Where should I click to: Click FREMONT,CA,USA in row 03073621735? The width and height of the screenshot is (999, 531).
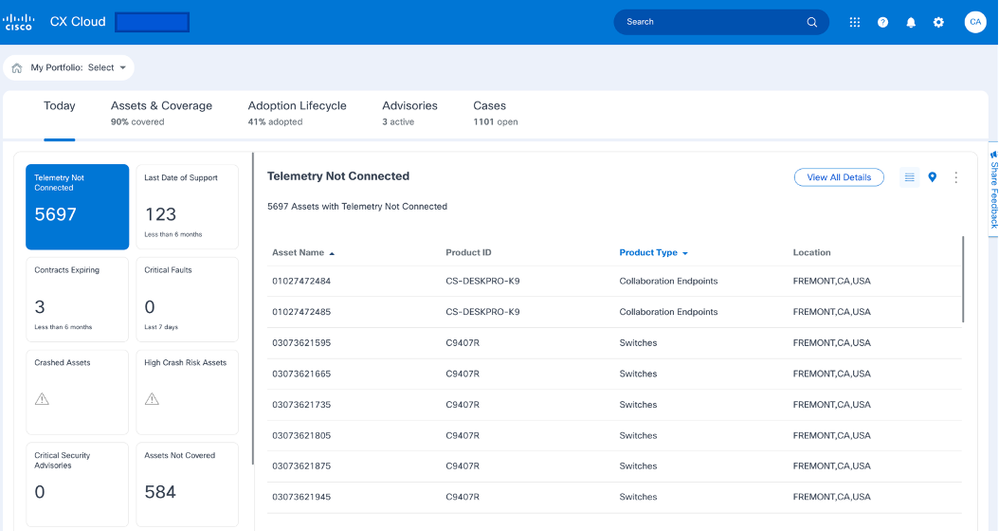tap(831, 405)
